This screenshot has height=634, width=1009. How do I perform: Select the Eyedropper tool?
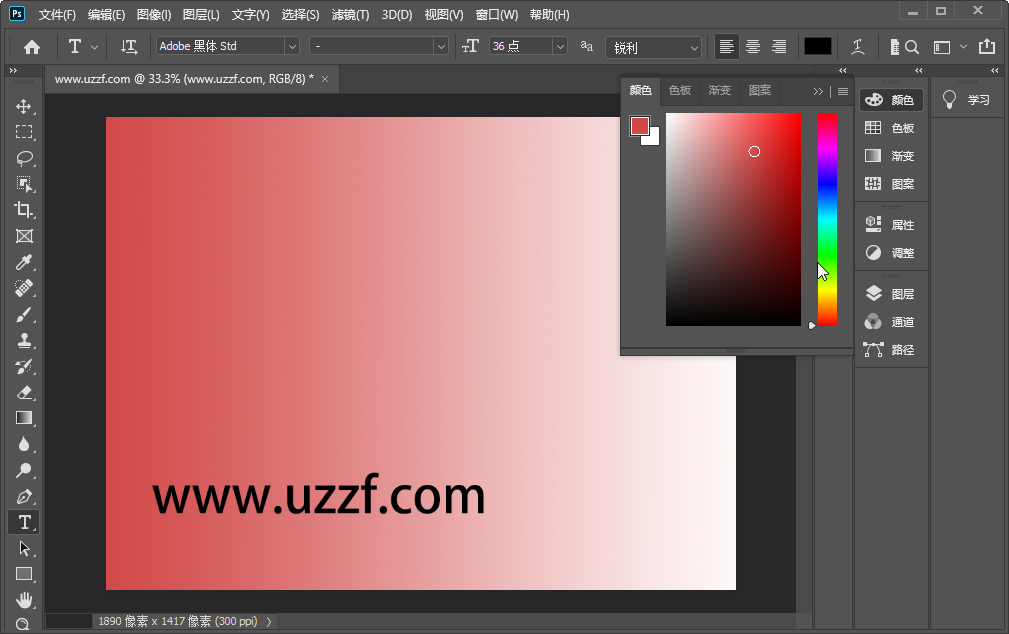pyautogui.click(x=24, y=262)
